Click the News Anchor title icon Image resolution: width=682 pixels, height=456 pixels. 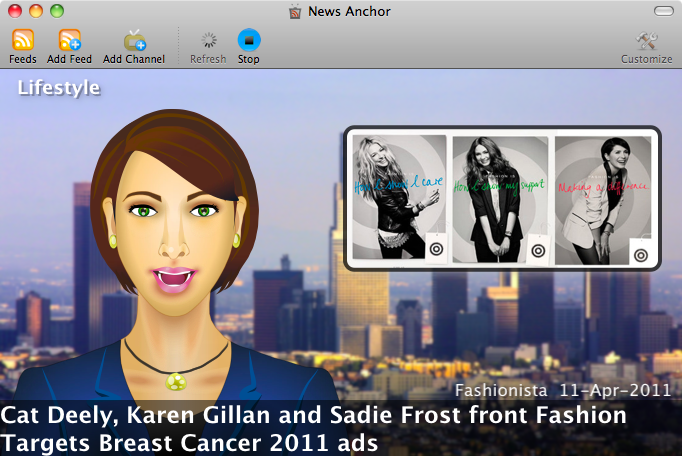[x=295, y=11]
